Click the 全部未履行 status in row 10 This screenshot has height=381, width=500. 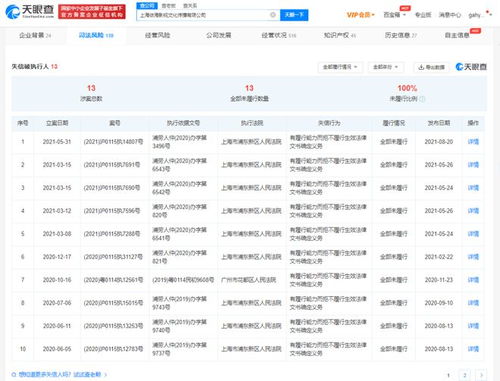[x=394, y=349]
